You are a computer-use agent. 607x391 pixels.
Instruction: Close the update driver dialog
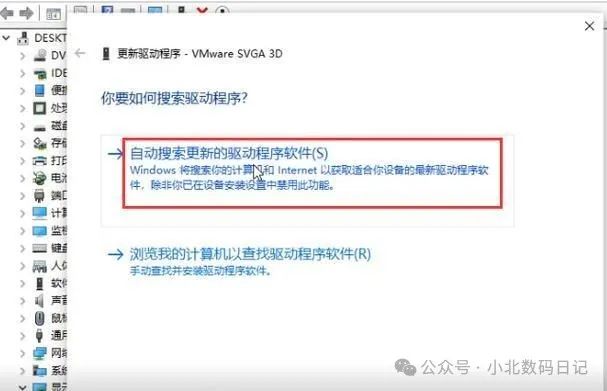(589, 26)
